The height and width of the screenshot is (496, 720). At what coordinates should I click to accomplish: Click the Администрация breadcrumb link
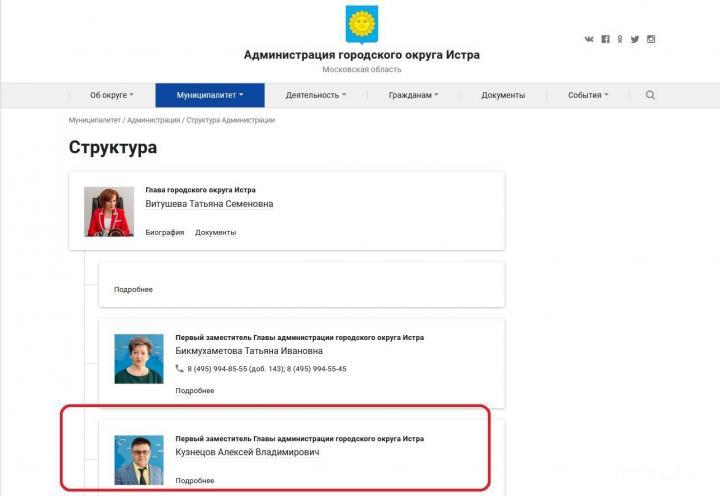click(153, 120)
